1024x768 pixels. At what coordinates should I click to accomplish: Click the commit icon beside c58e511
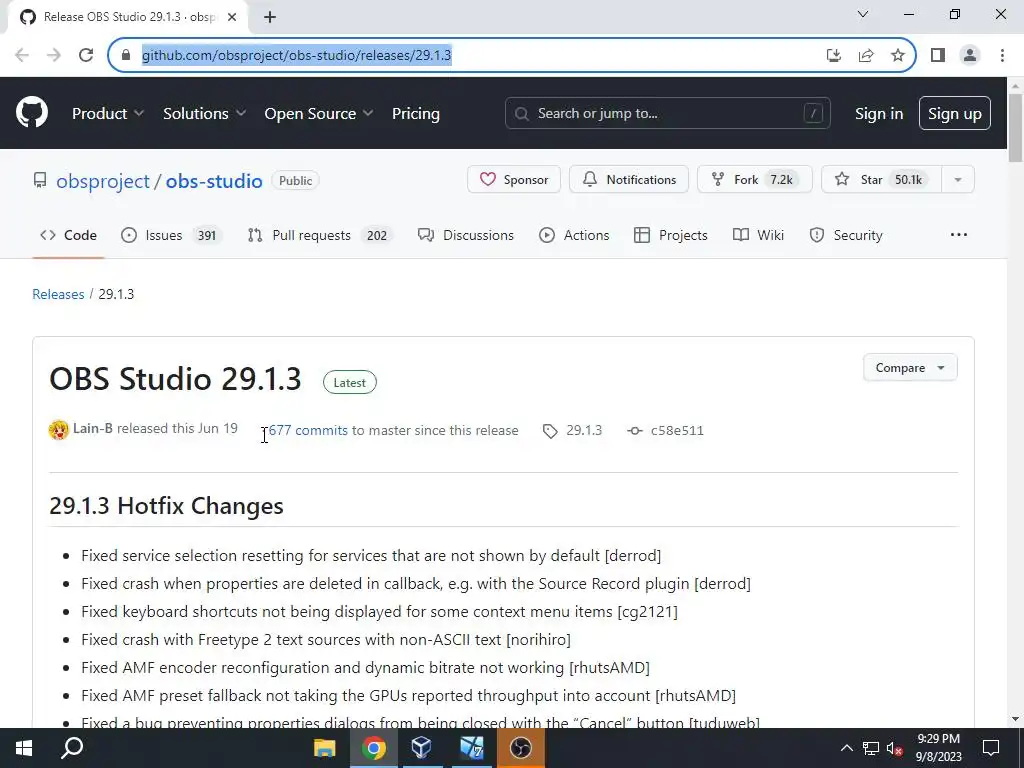pyautogui.click(x=634, y=430)
